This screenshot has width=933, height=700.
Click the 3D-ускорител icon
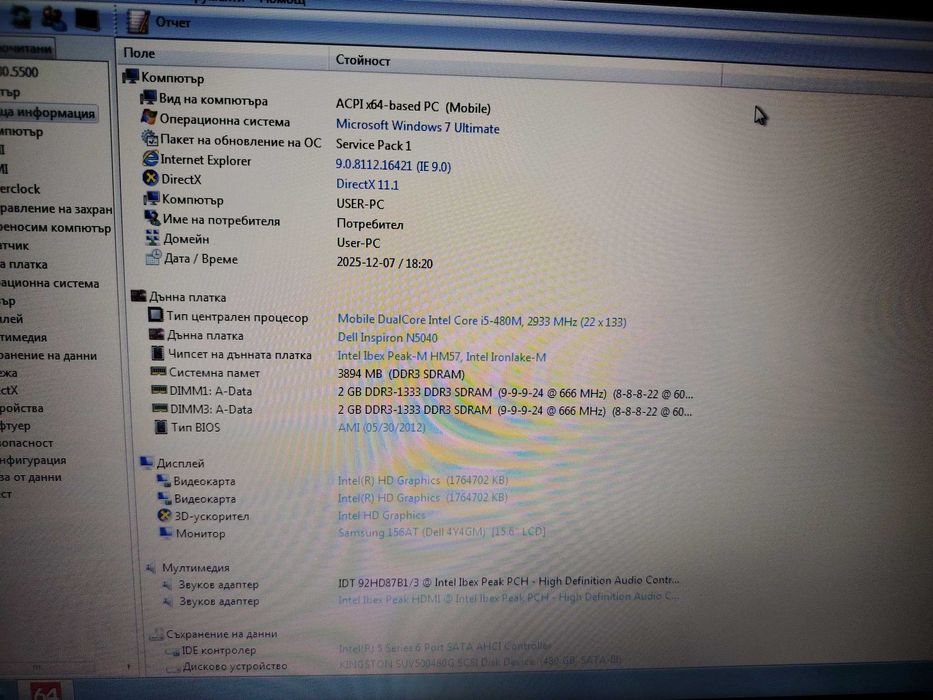click(164, 515)
